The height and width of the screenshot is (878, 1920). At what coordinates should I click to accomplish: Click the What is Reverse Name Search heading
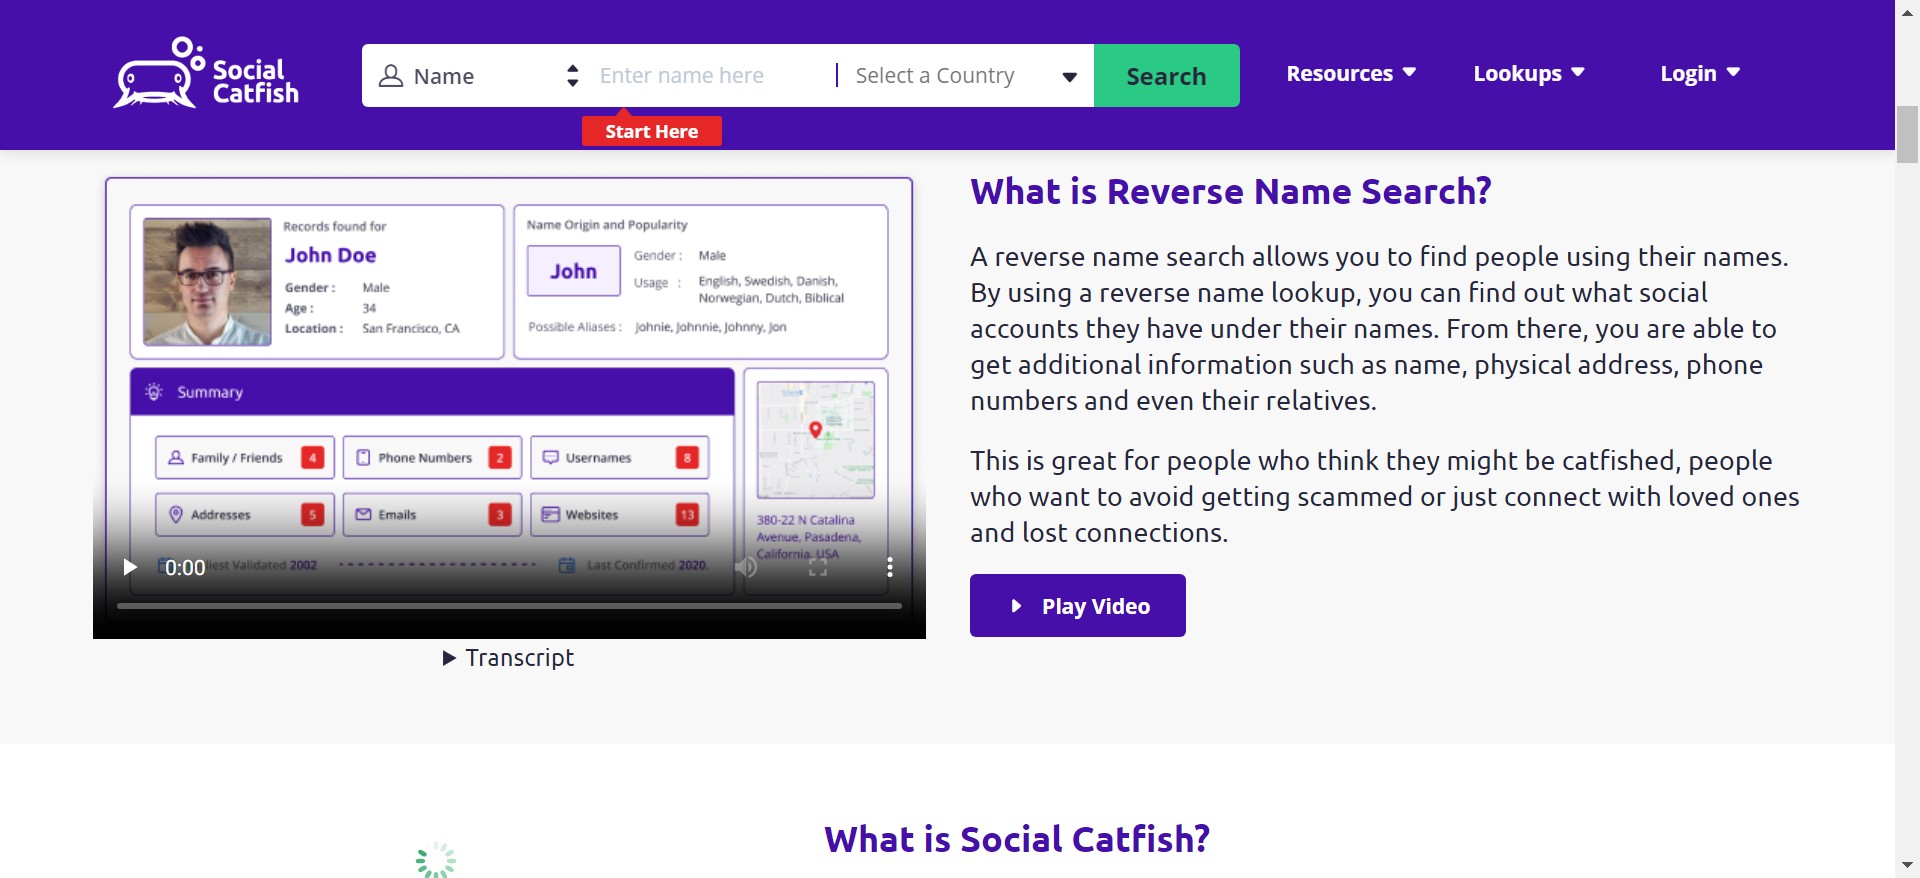[x=1231, y=190]
